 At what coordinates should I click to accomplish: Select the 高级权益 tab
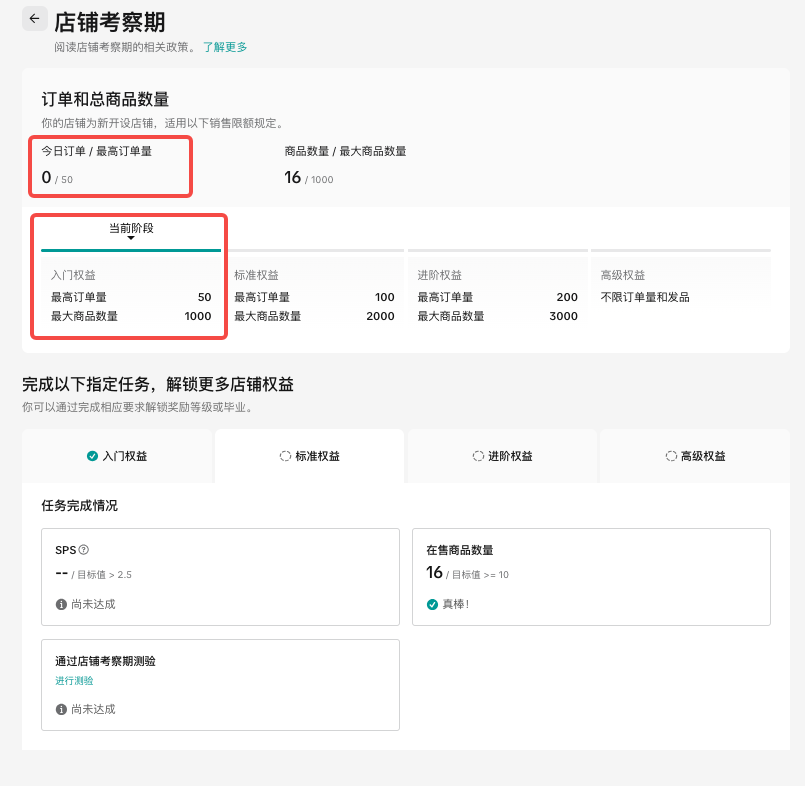click(694, 455)
